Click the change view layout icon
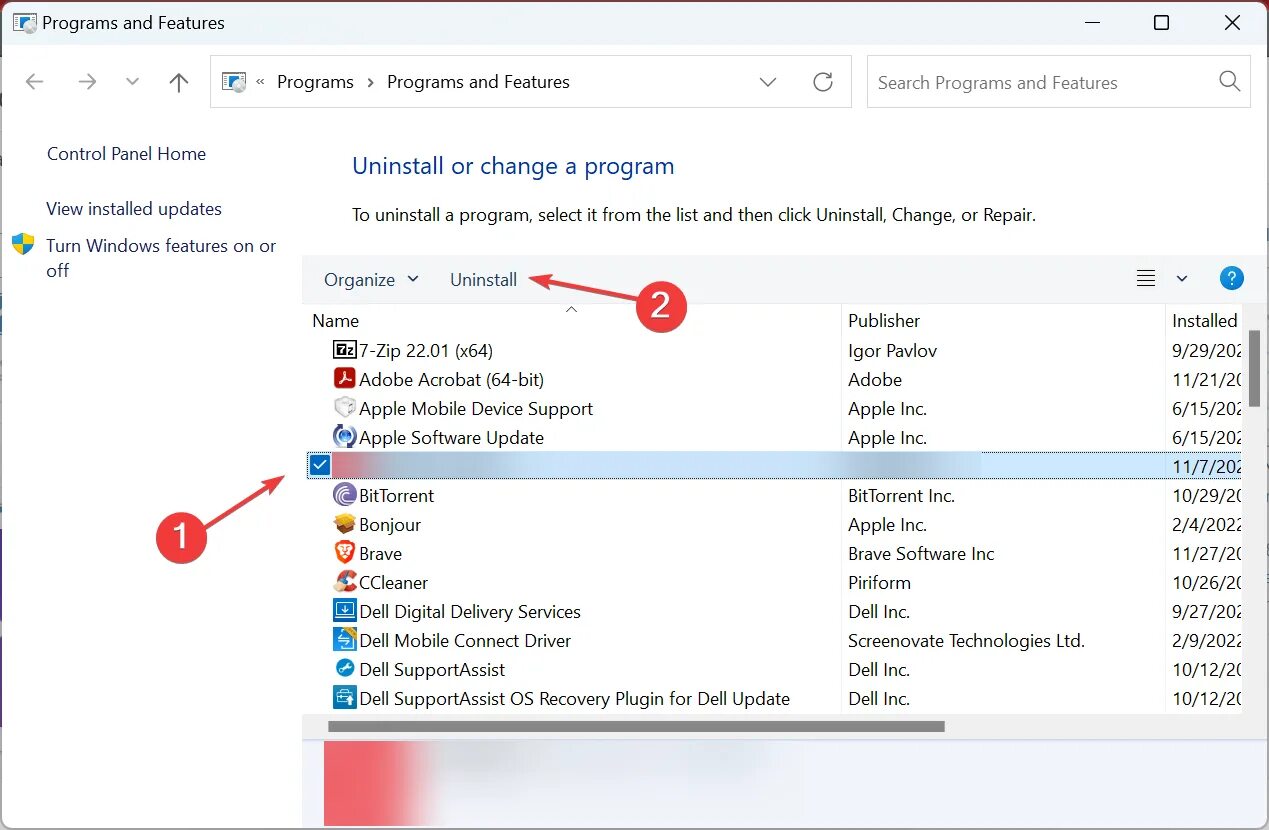The width and height of the screenshot is (1269, 830). 1146,279
